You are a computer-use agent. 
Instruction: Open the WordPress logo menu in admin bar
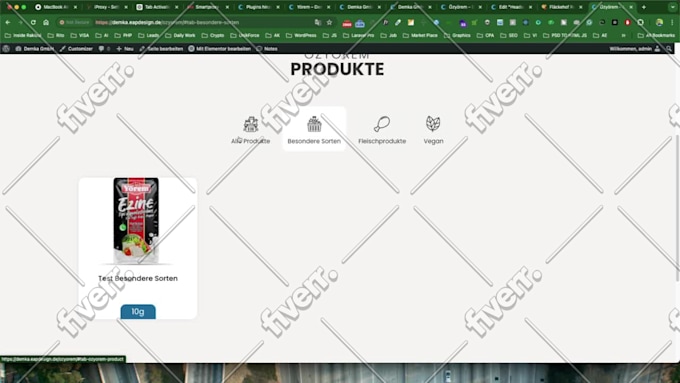point(6,49)
